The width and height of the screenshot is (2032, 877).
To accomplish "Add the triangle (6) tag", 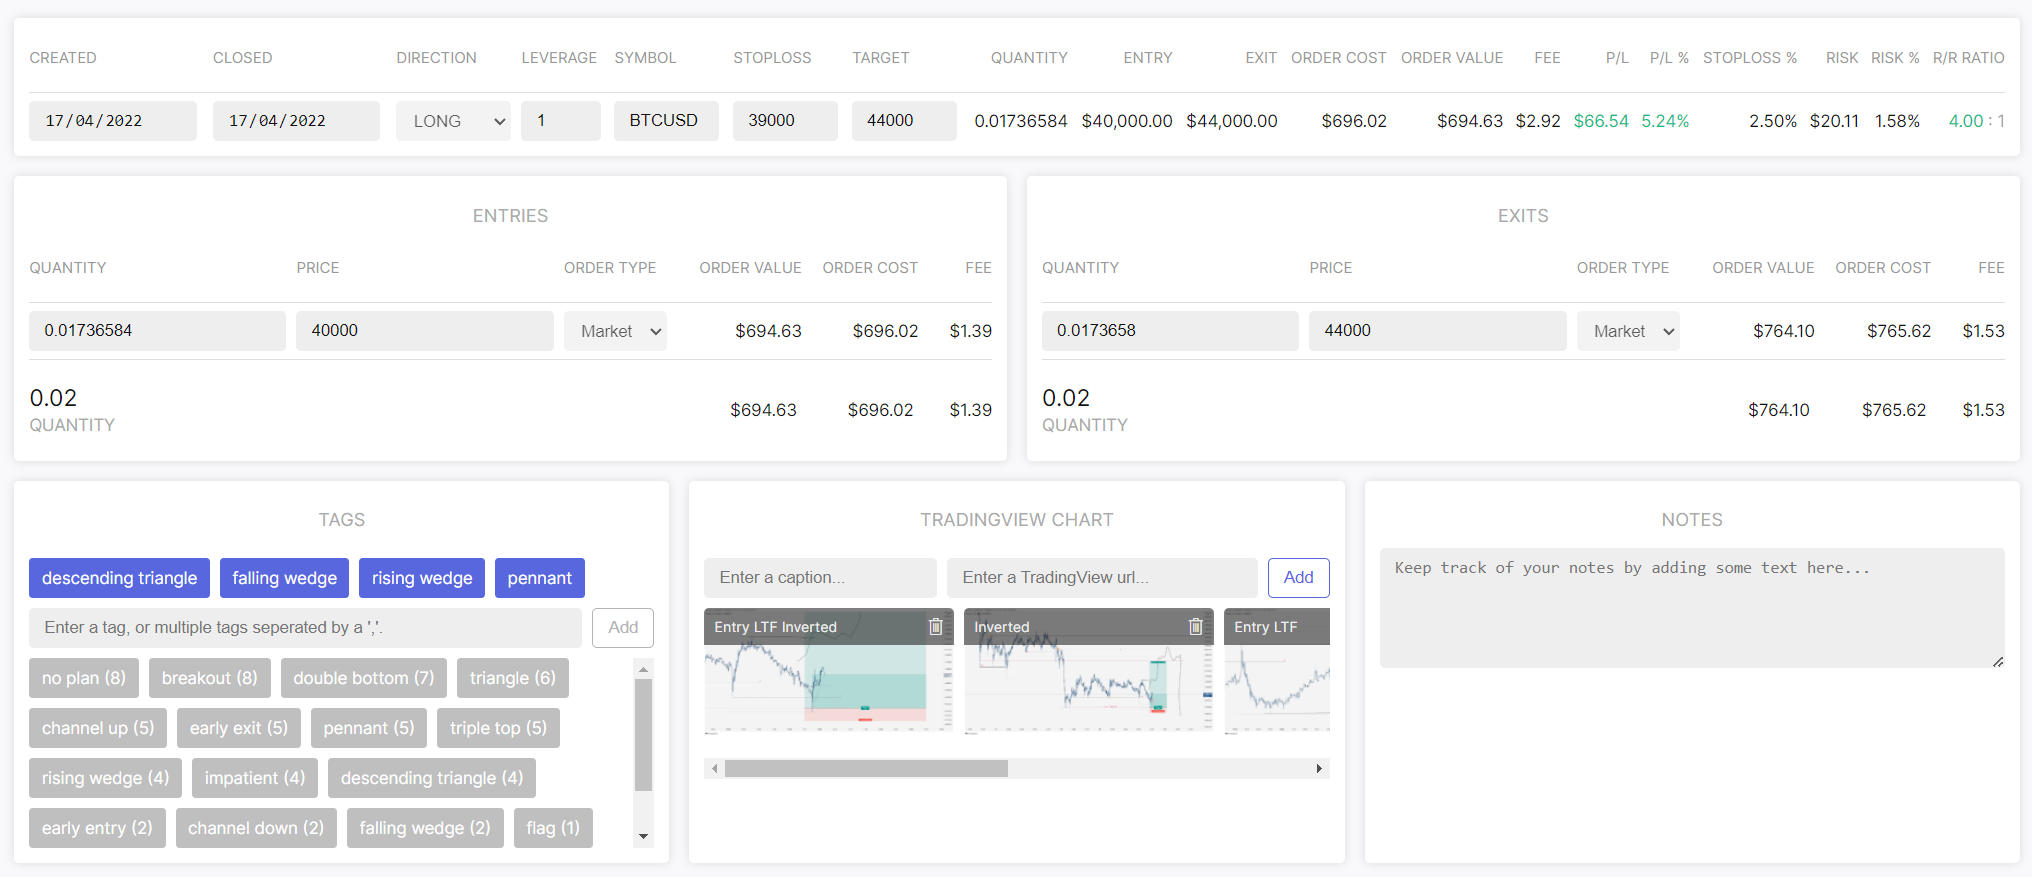I will pyautogui.click(x=513, y=678).
